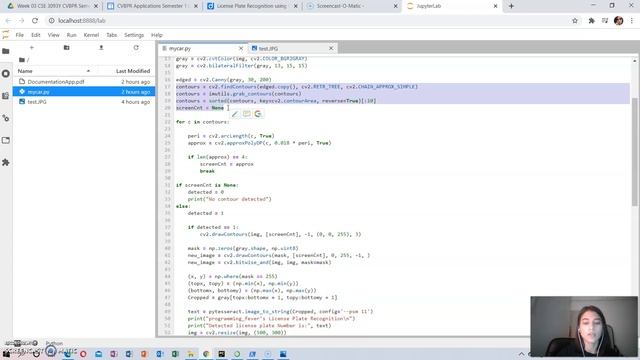Open the Extension Manager puzzle icon
640x360 pixels.
click(x=6, y=162)
